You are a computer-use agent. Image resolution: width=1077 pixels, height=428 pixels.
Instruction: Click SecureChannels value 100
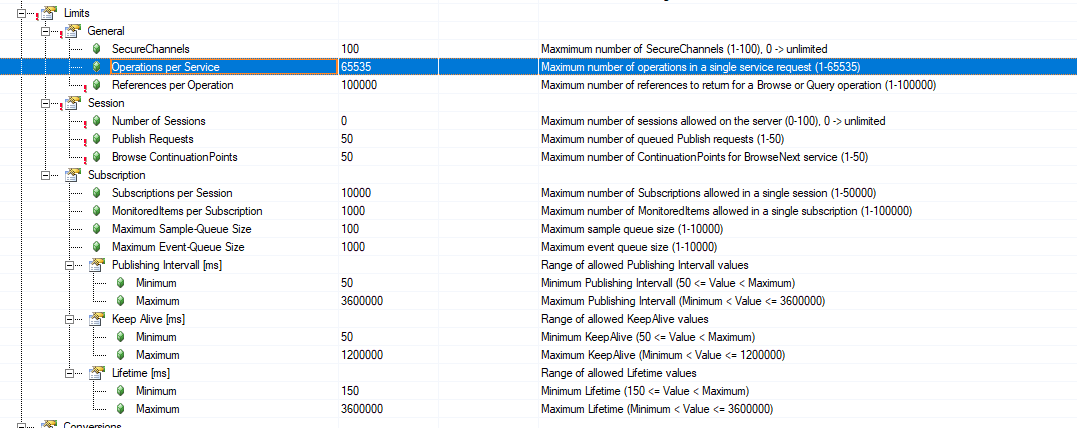click(350, 49)
